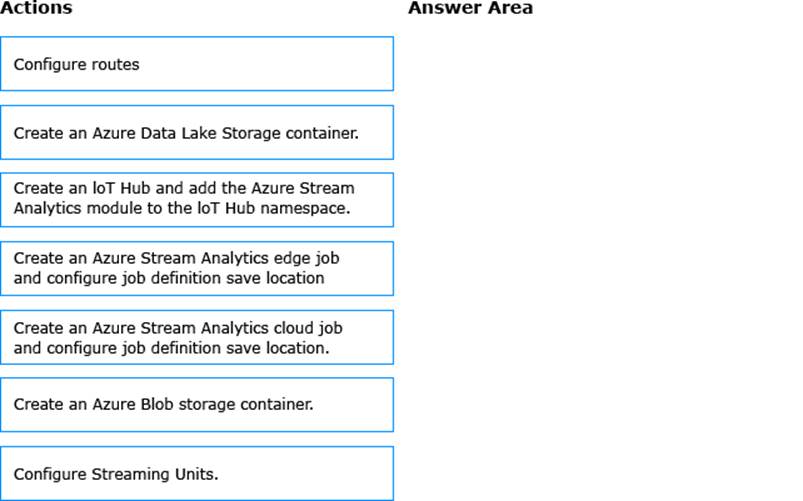Click the empty space below Answer Area heading

tap(600, 250)
